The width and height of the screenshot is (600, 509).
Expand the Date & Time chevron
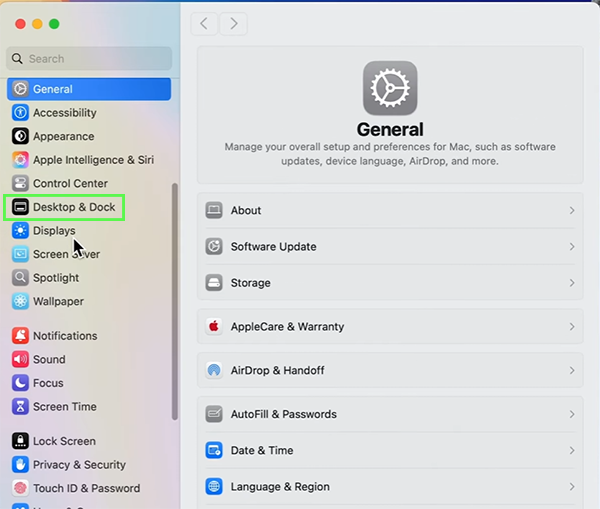(572, 450)
